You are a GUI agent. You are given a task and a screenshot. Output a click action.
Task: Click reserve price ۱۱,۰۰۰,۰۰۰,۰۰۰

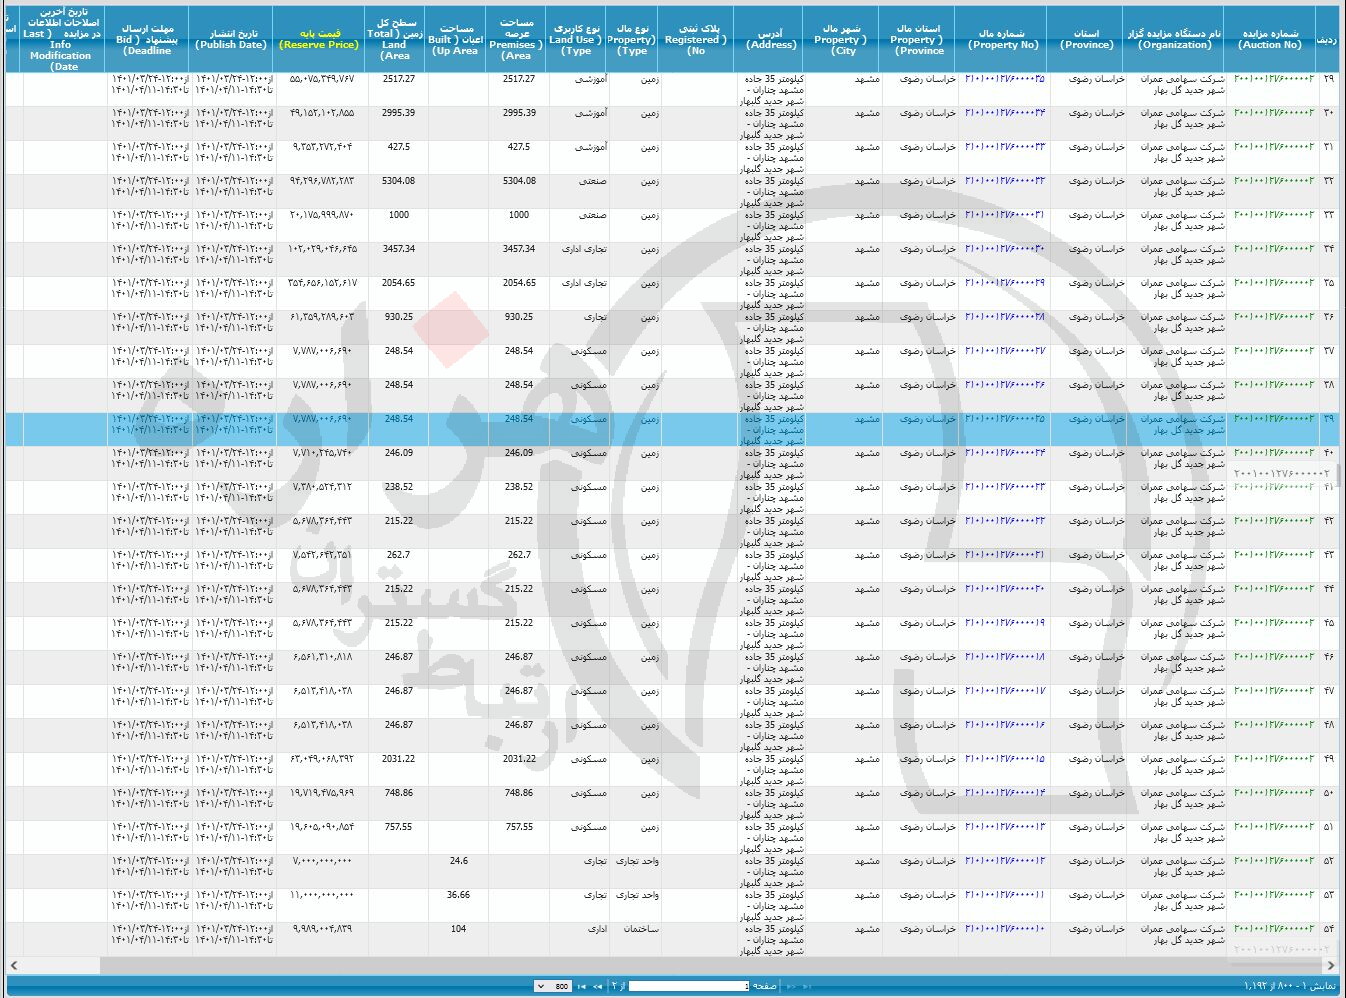(322, 895)
